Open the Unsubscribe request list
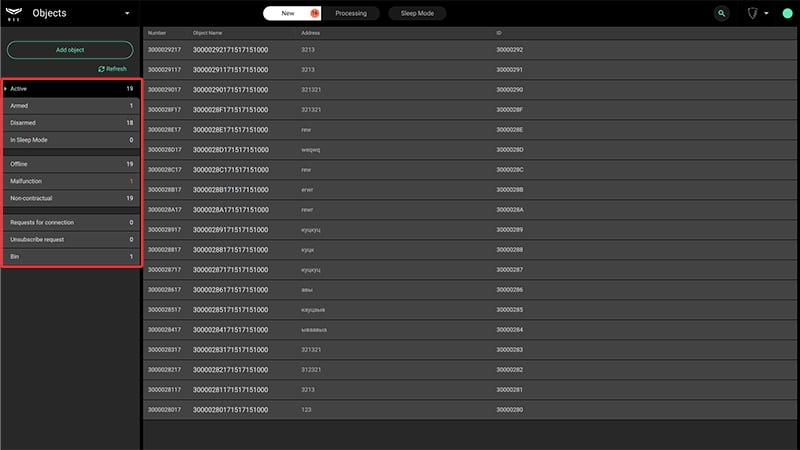800x450 pixels. pyautogui.click(x=71, y=240)
